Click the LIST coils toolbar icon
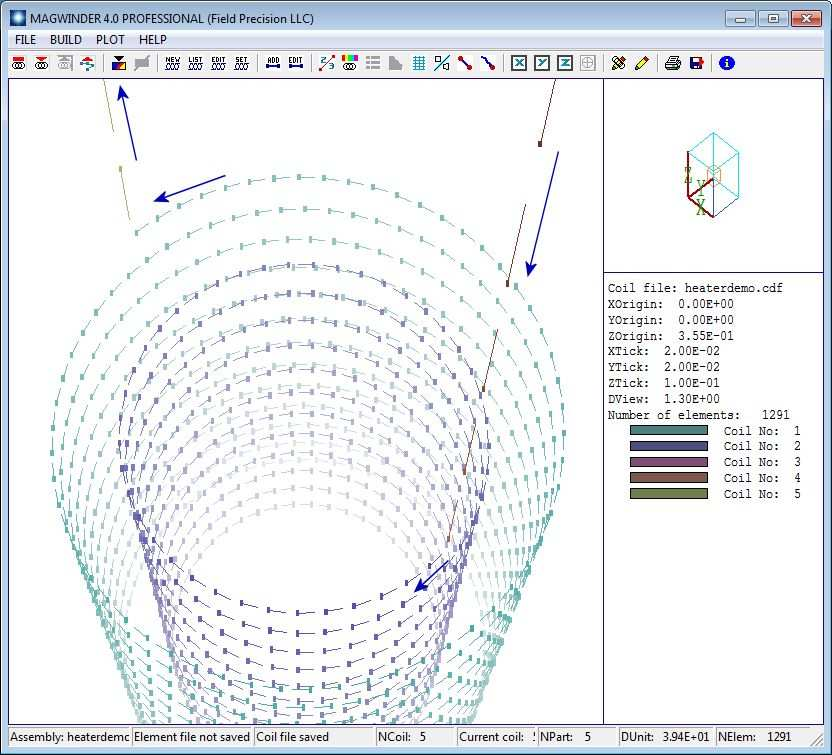 (x=195, y=63)
